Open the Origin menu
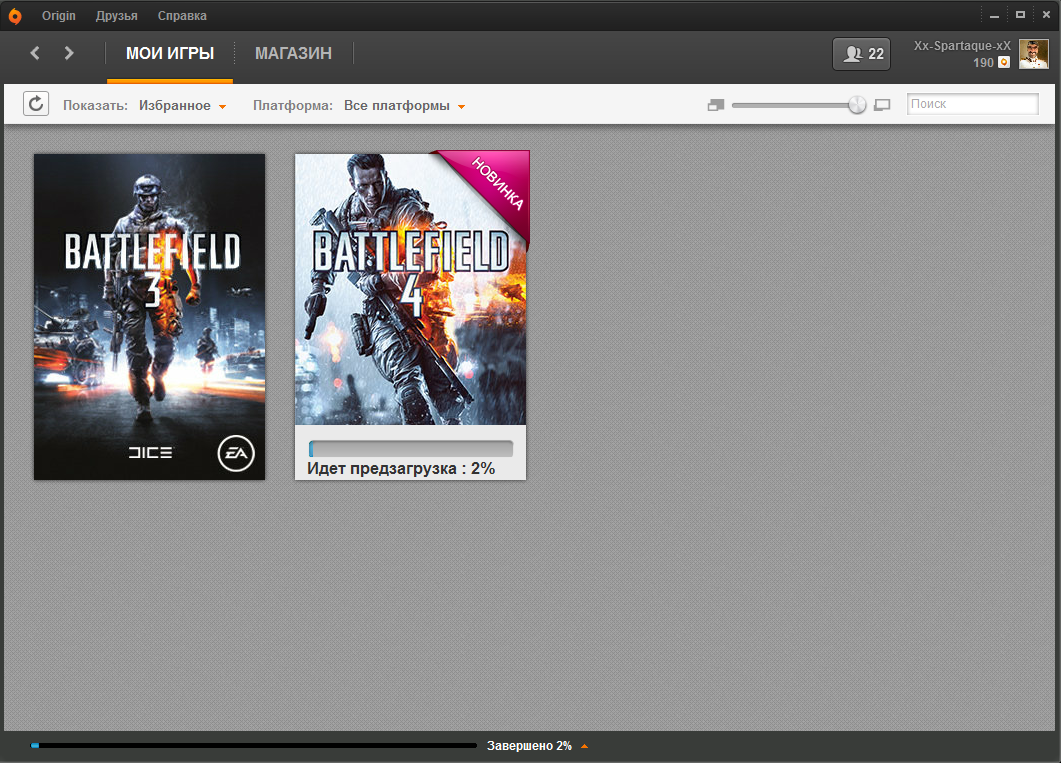The height and width of the screenshot is (763, 1061). (58, 16)
